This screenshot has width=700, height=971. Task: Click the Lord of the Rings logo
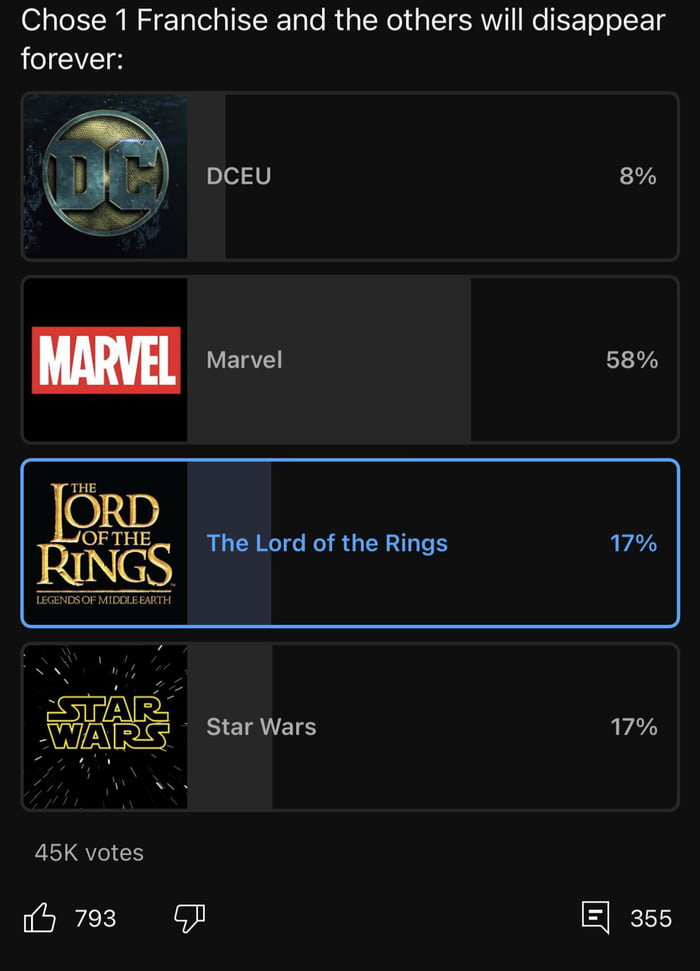pos(105,543)
